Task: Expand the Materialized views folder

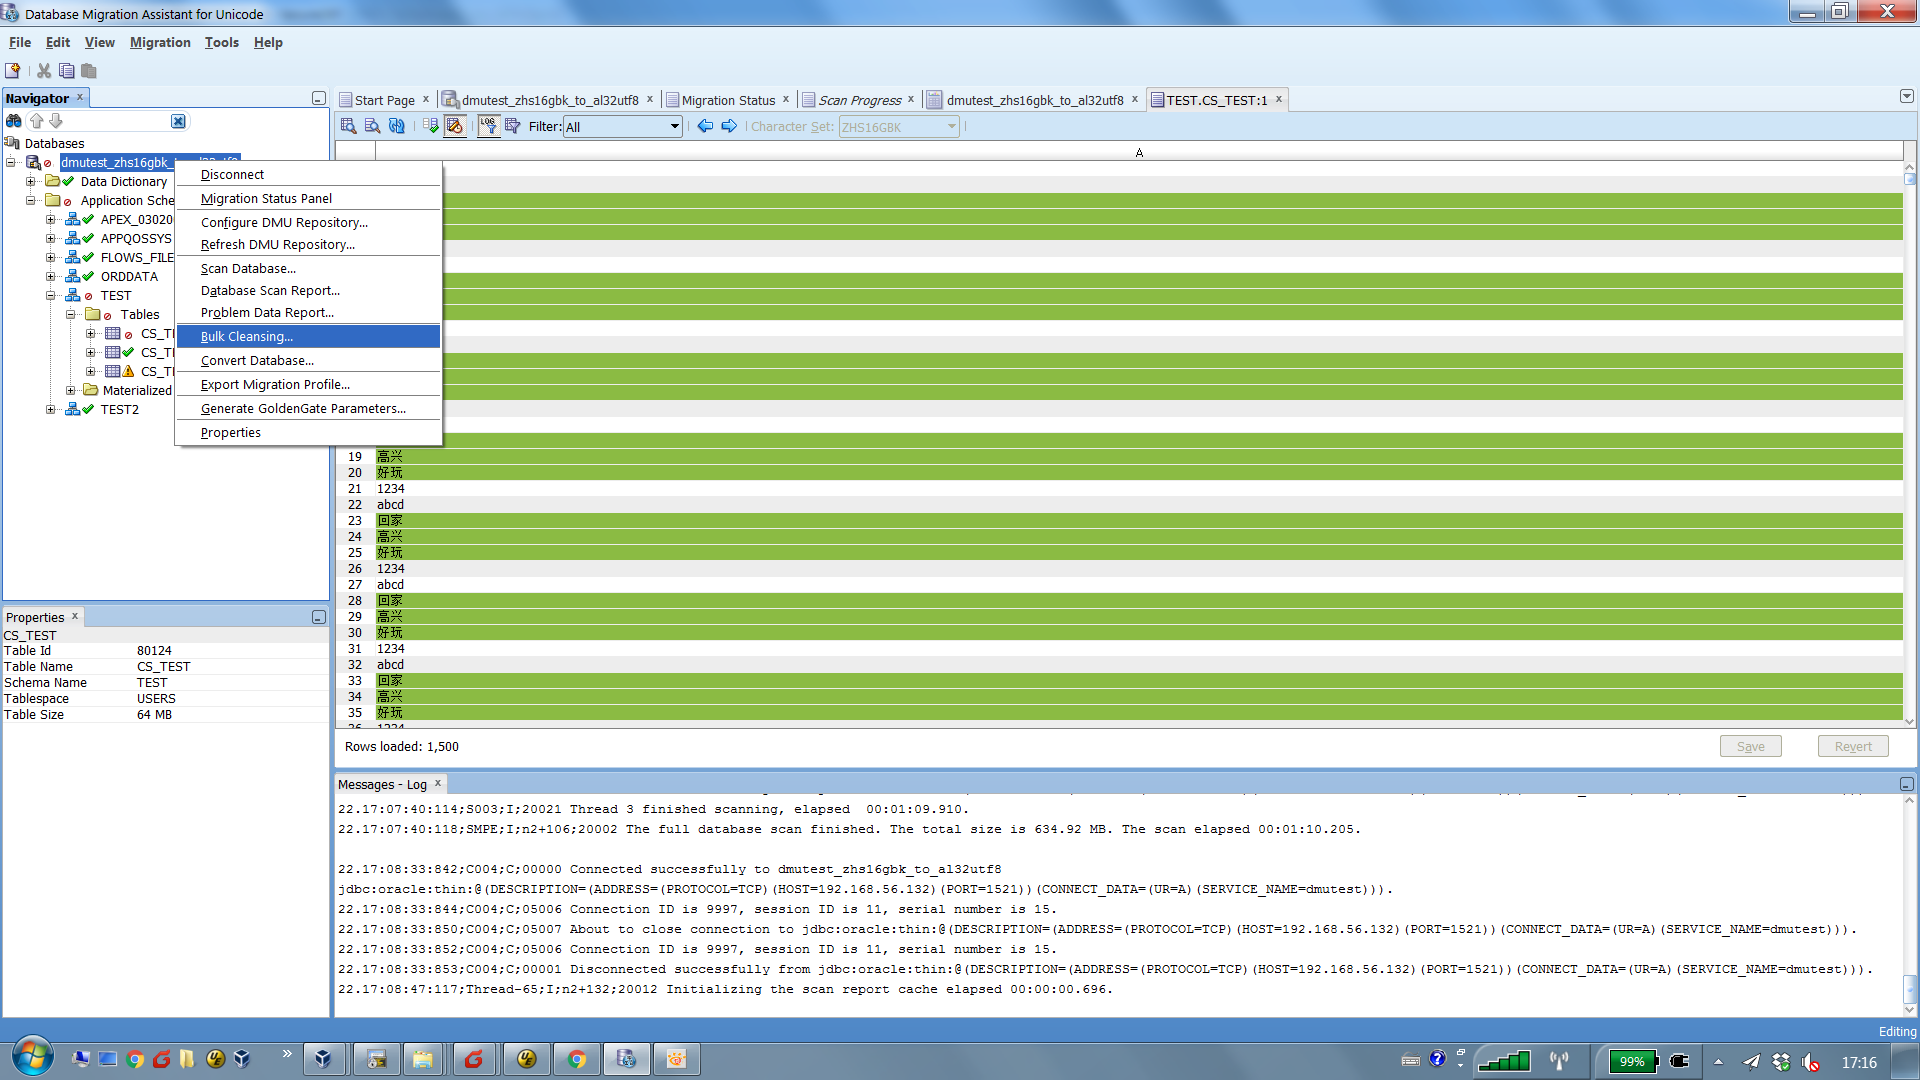Action: point(71,390)
